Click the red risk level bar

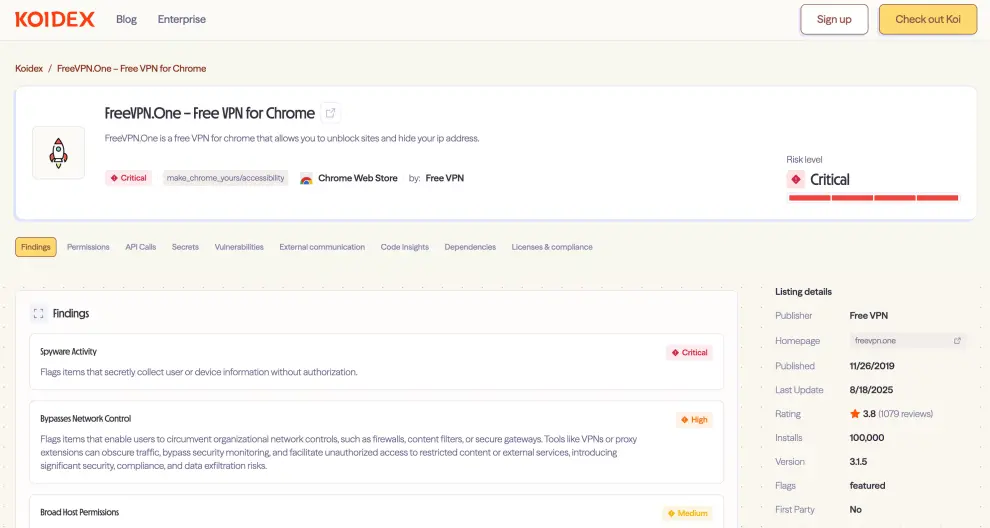pyautogui.click(x=873, y=198)
